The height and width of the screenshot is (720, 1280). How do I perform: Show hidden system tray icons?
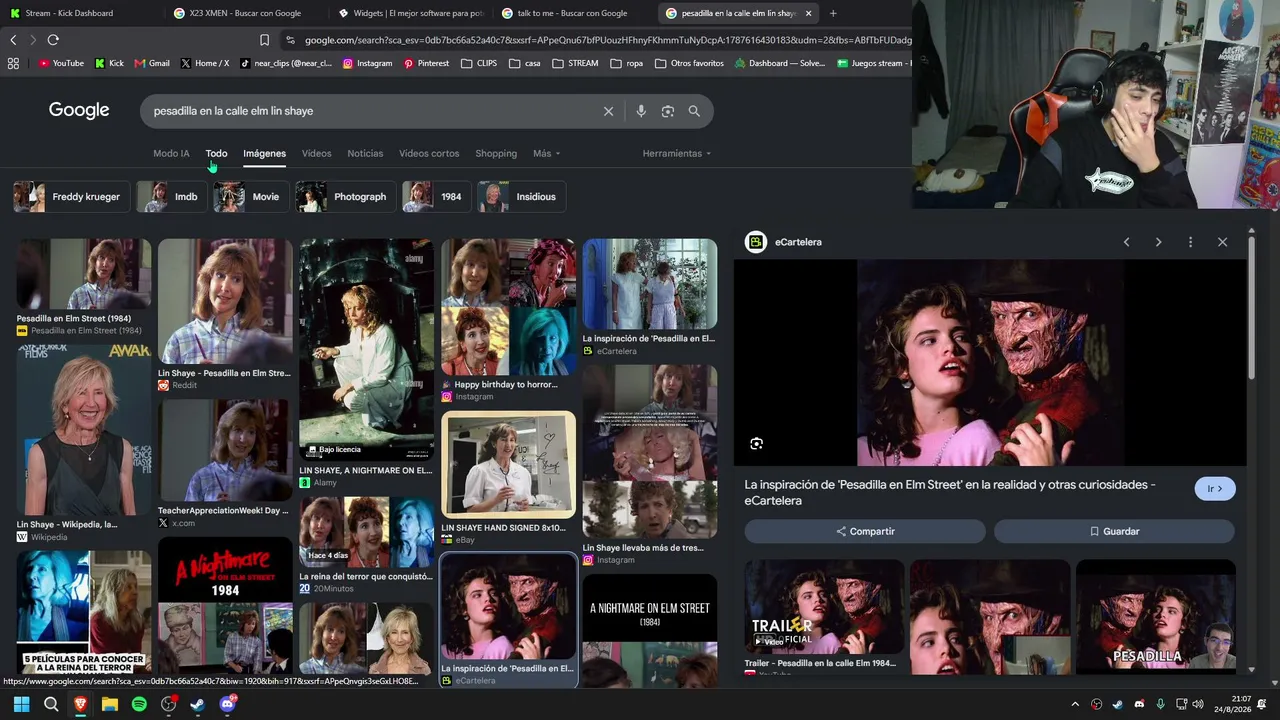click(x=1075, y=704)
